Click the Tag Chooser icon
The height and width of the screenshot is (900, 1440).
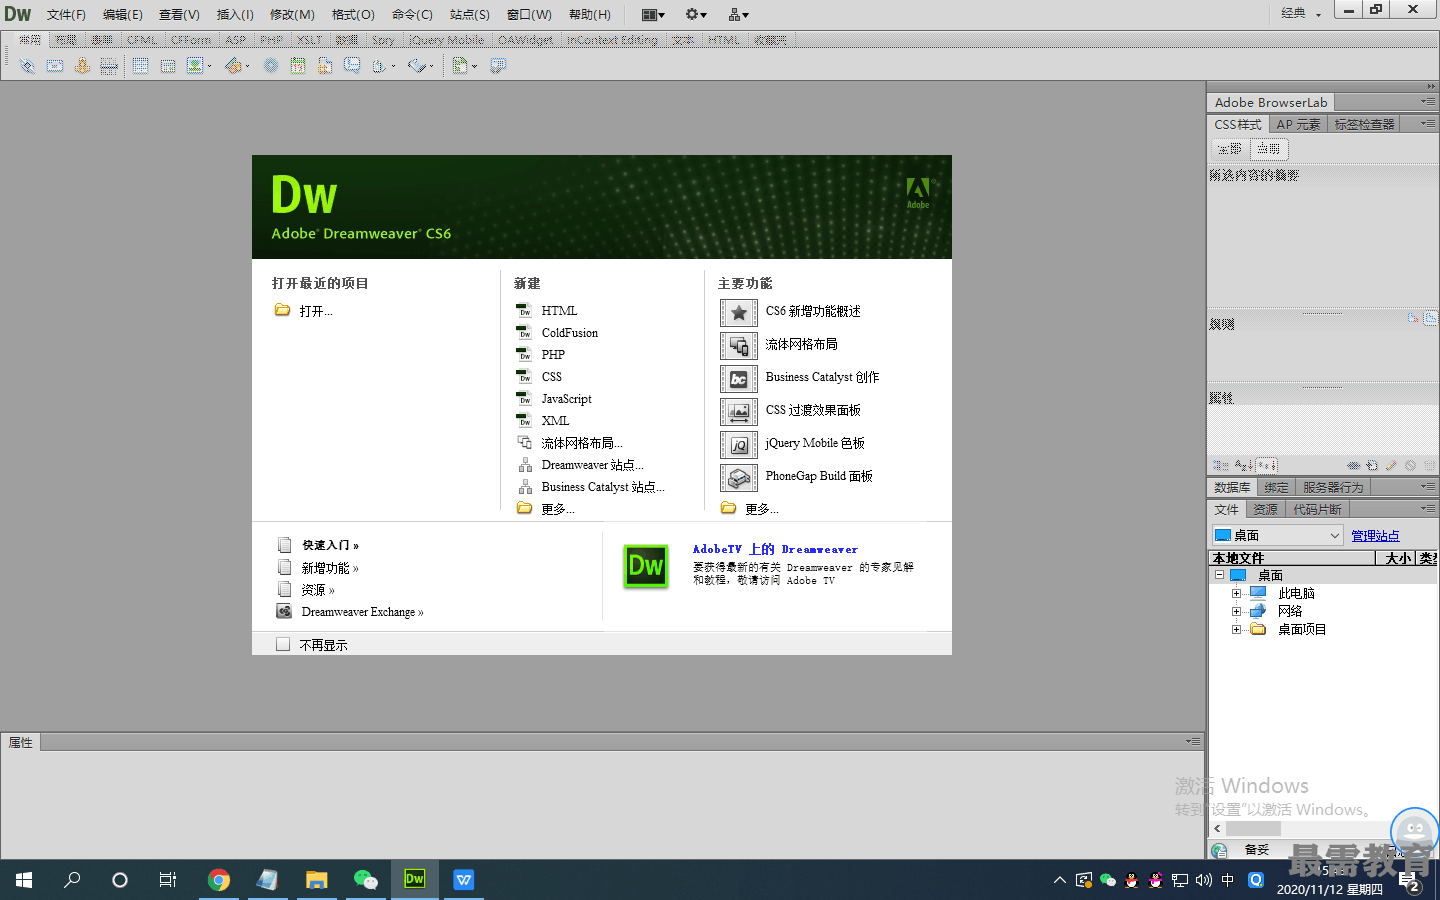498,66
